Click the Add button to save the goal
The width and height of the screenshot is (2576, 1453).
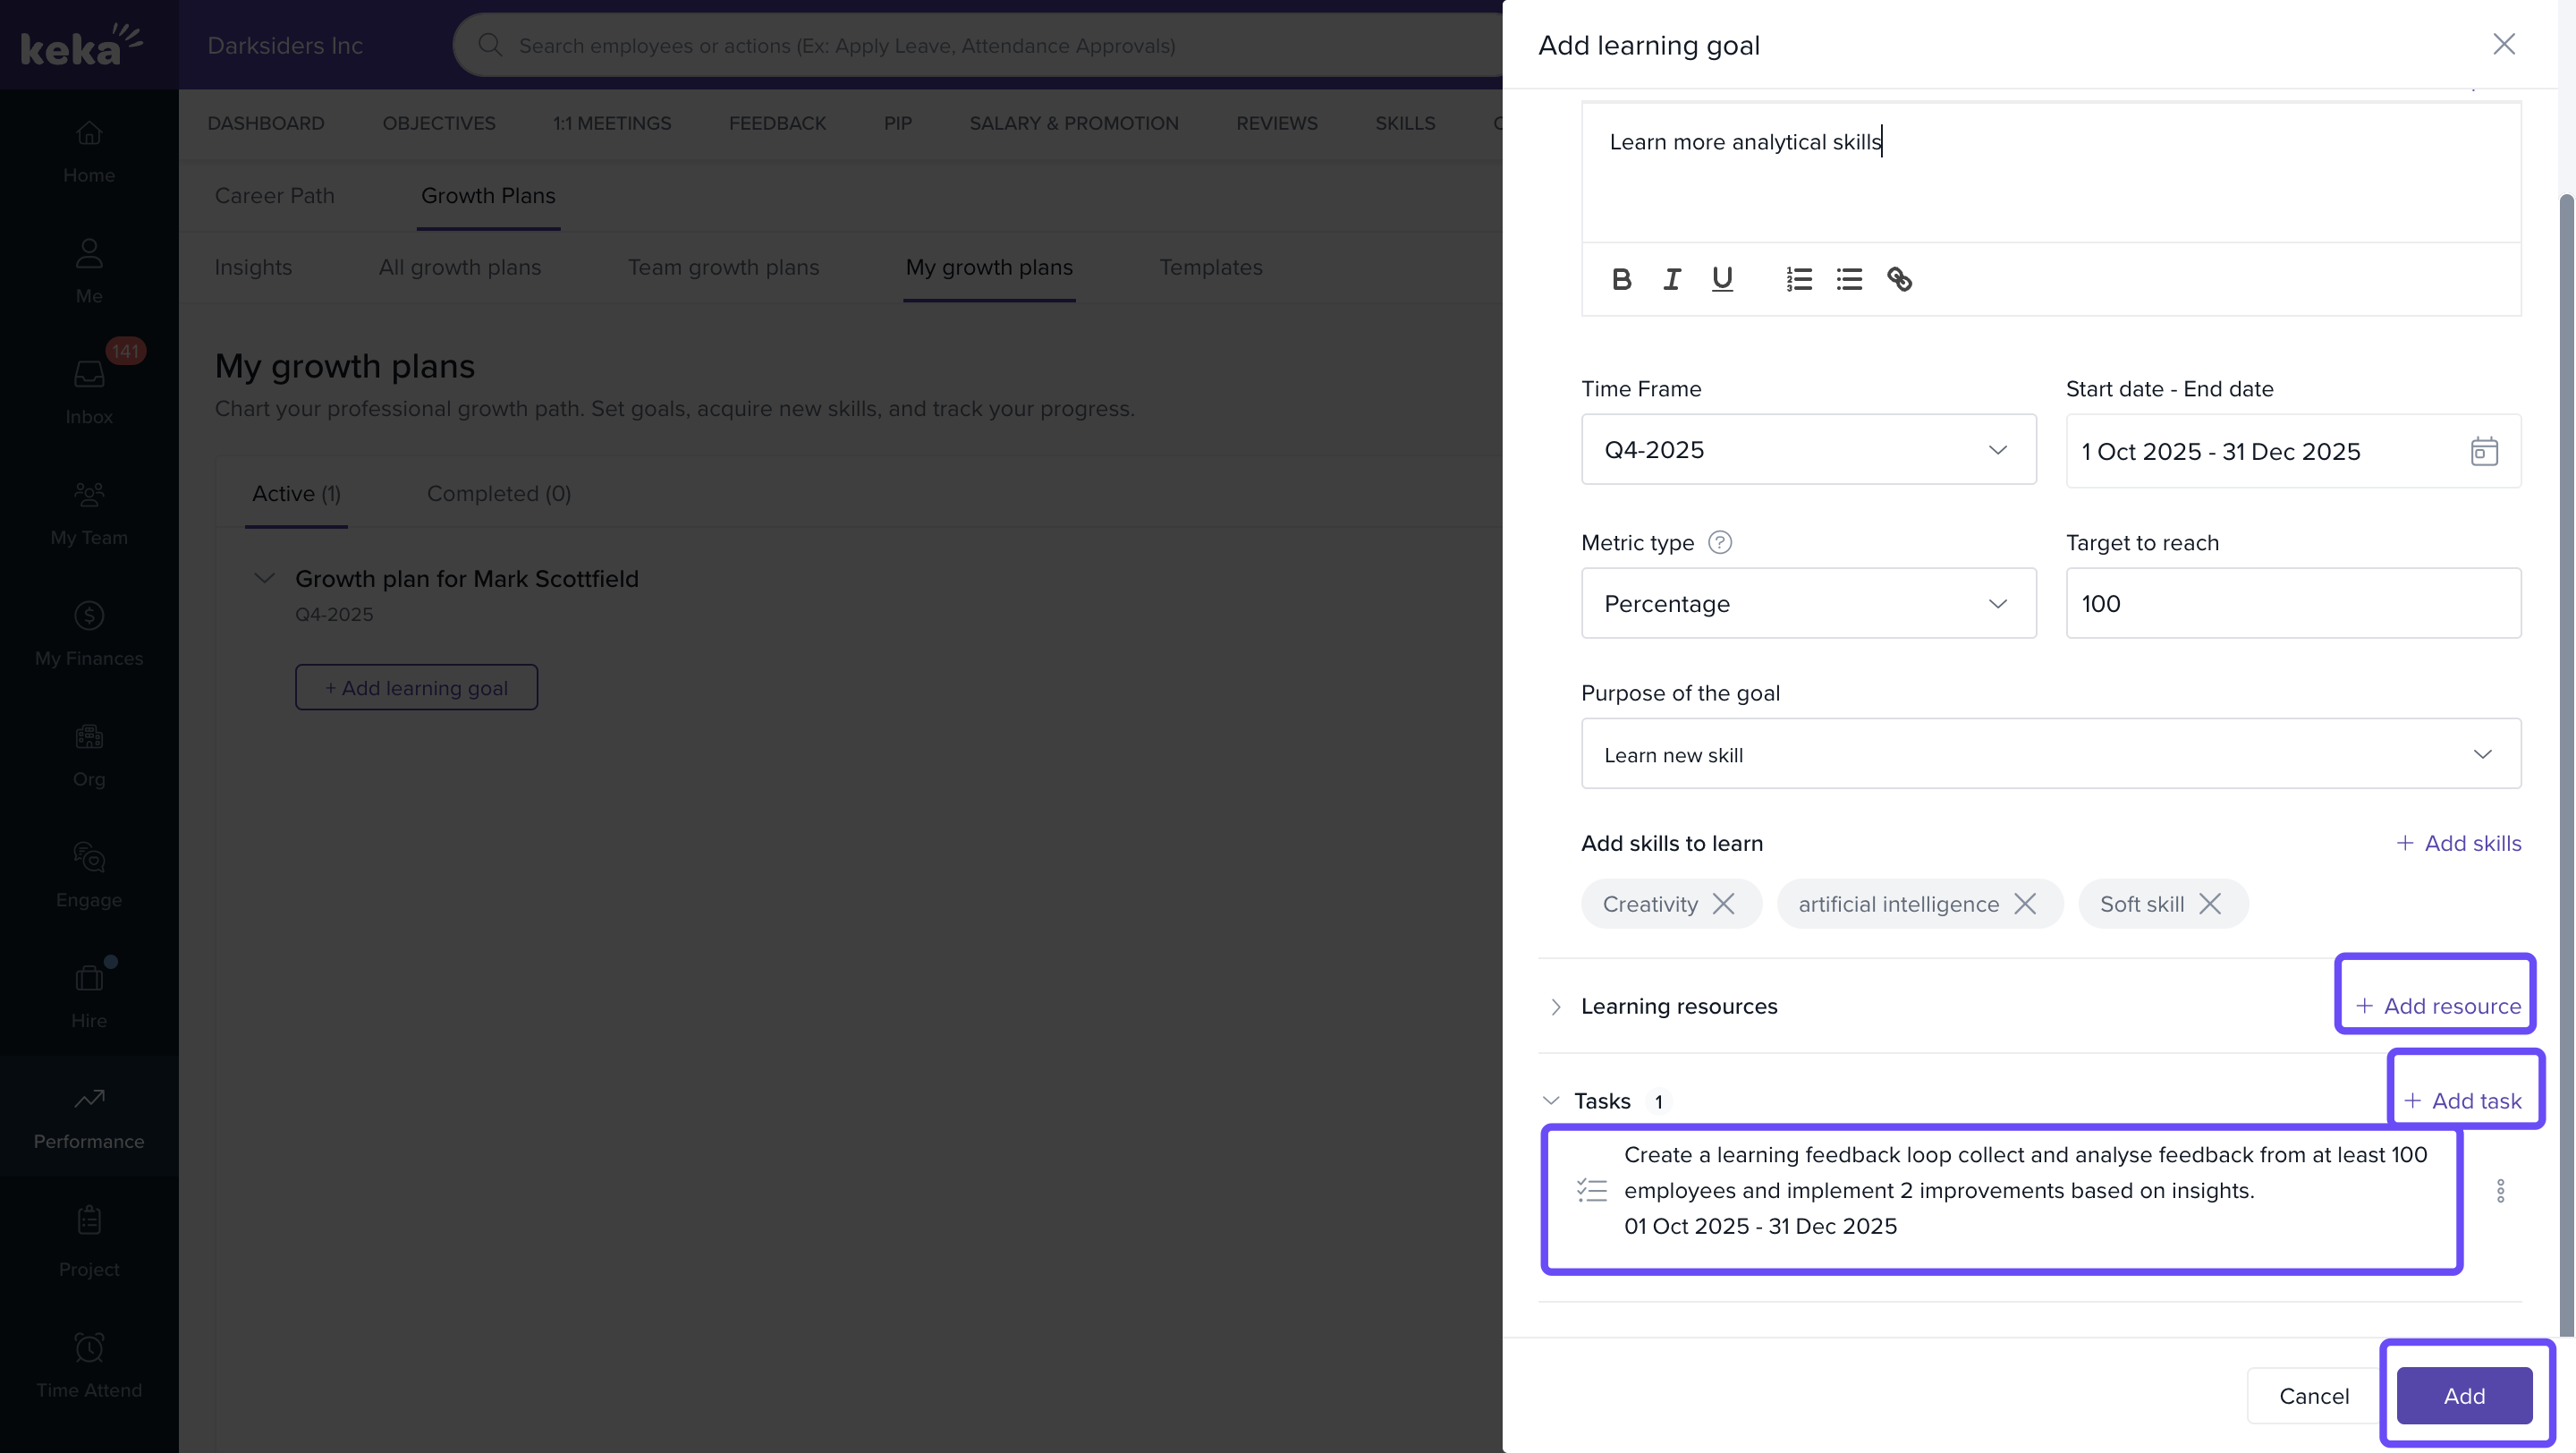[2463, 1396]
